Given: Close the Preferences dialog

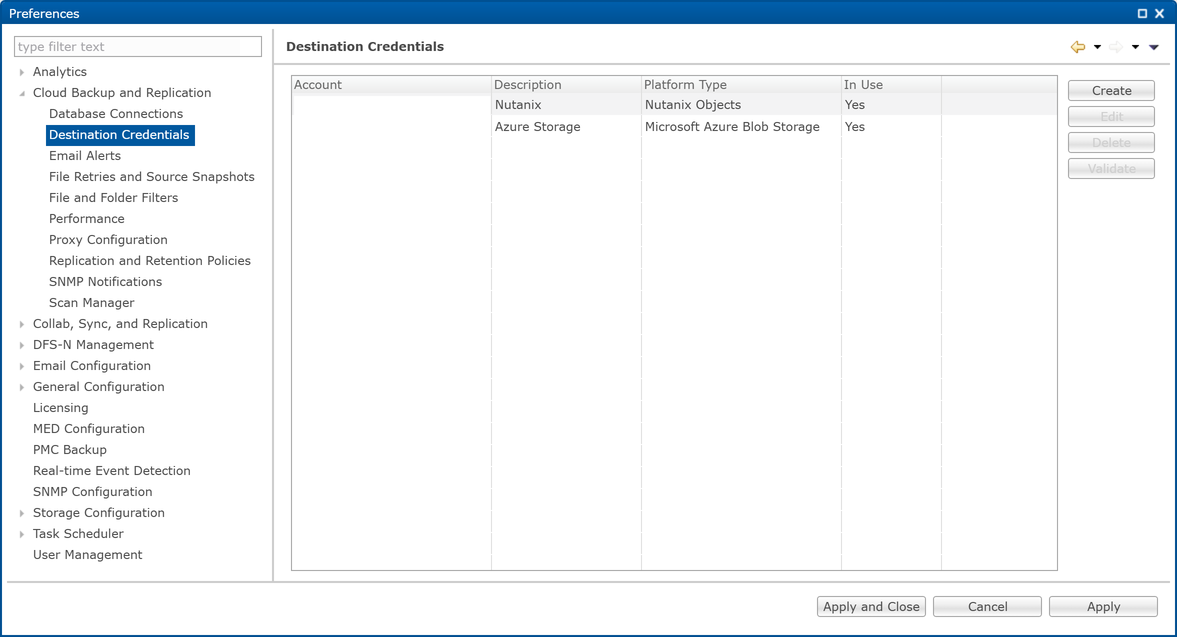Looking at the screenshot, I should pos(1160,14).
